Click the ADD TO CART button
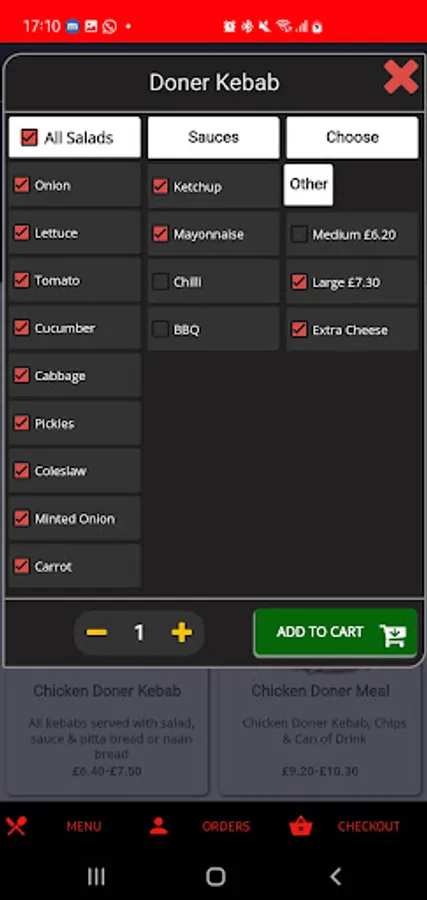The image size is (427, 900). [x=335, y=633]
